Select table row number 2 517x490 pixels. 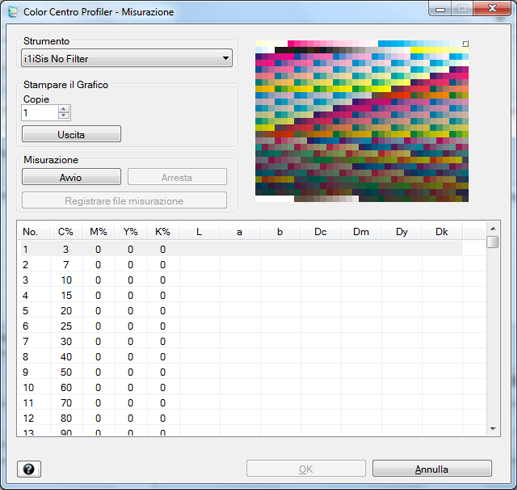coord(240,265)
